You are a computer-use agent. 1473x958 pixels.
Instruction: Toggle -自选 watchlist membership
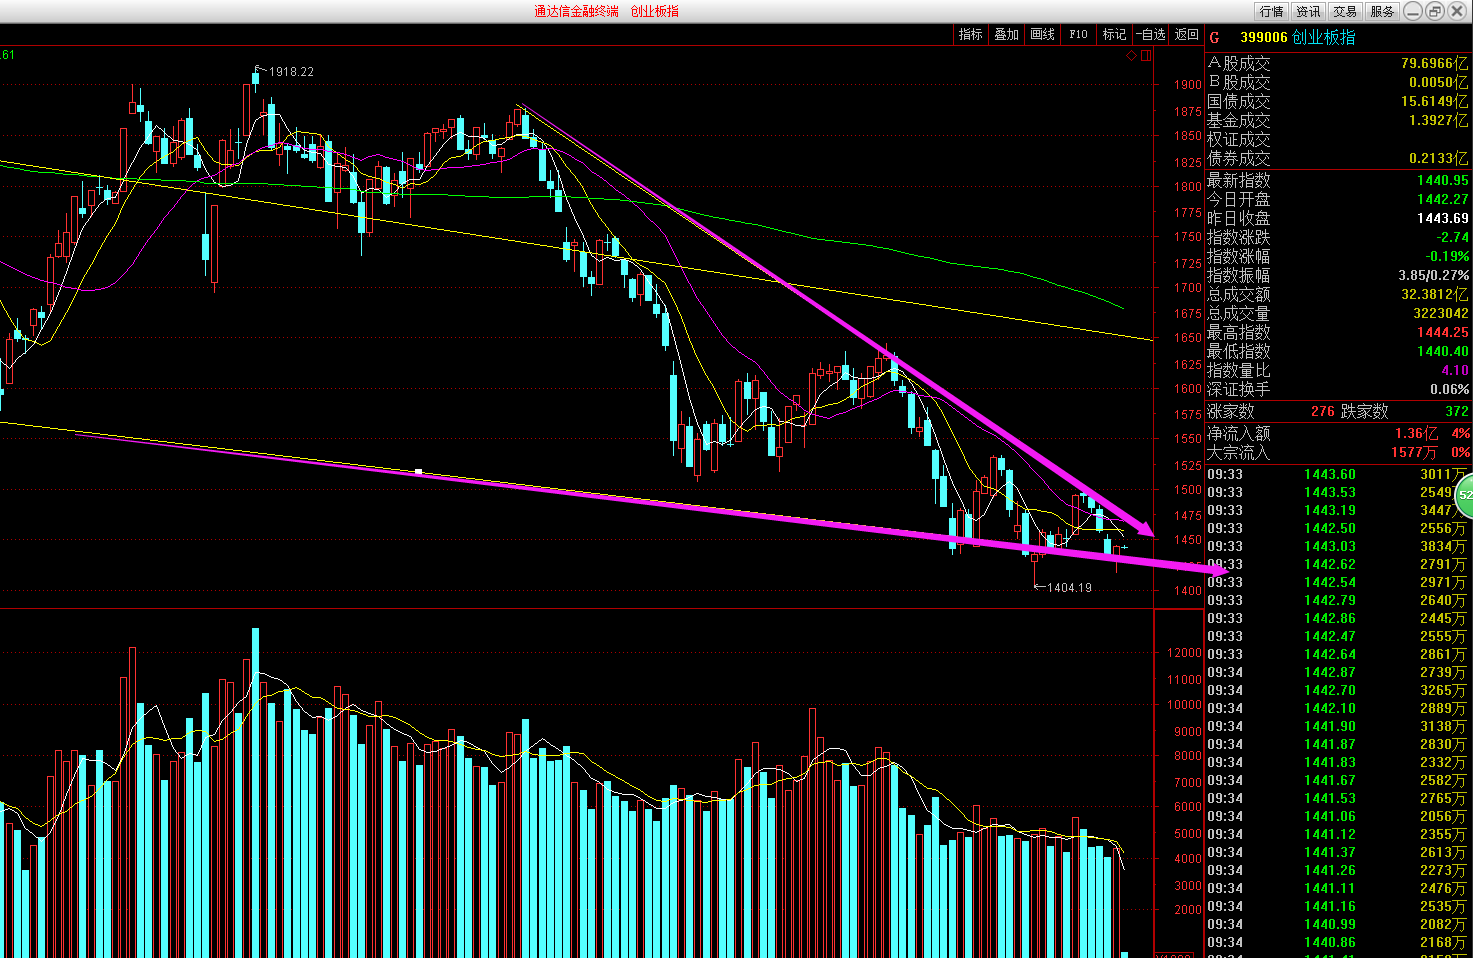coord(1150,34)
